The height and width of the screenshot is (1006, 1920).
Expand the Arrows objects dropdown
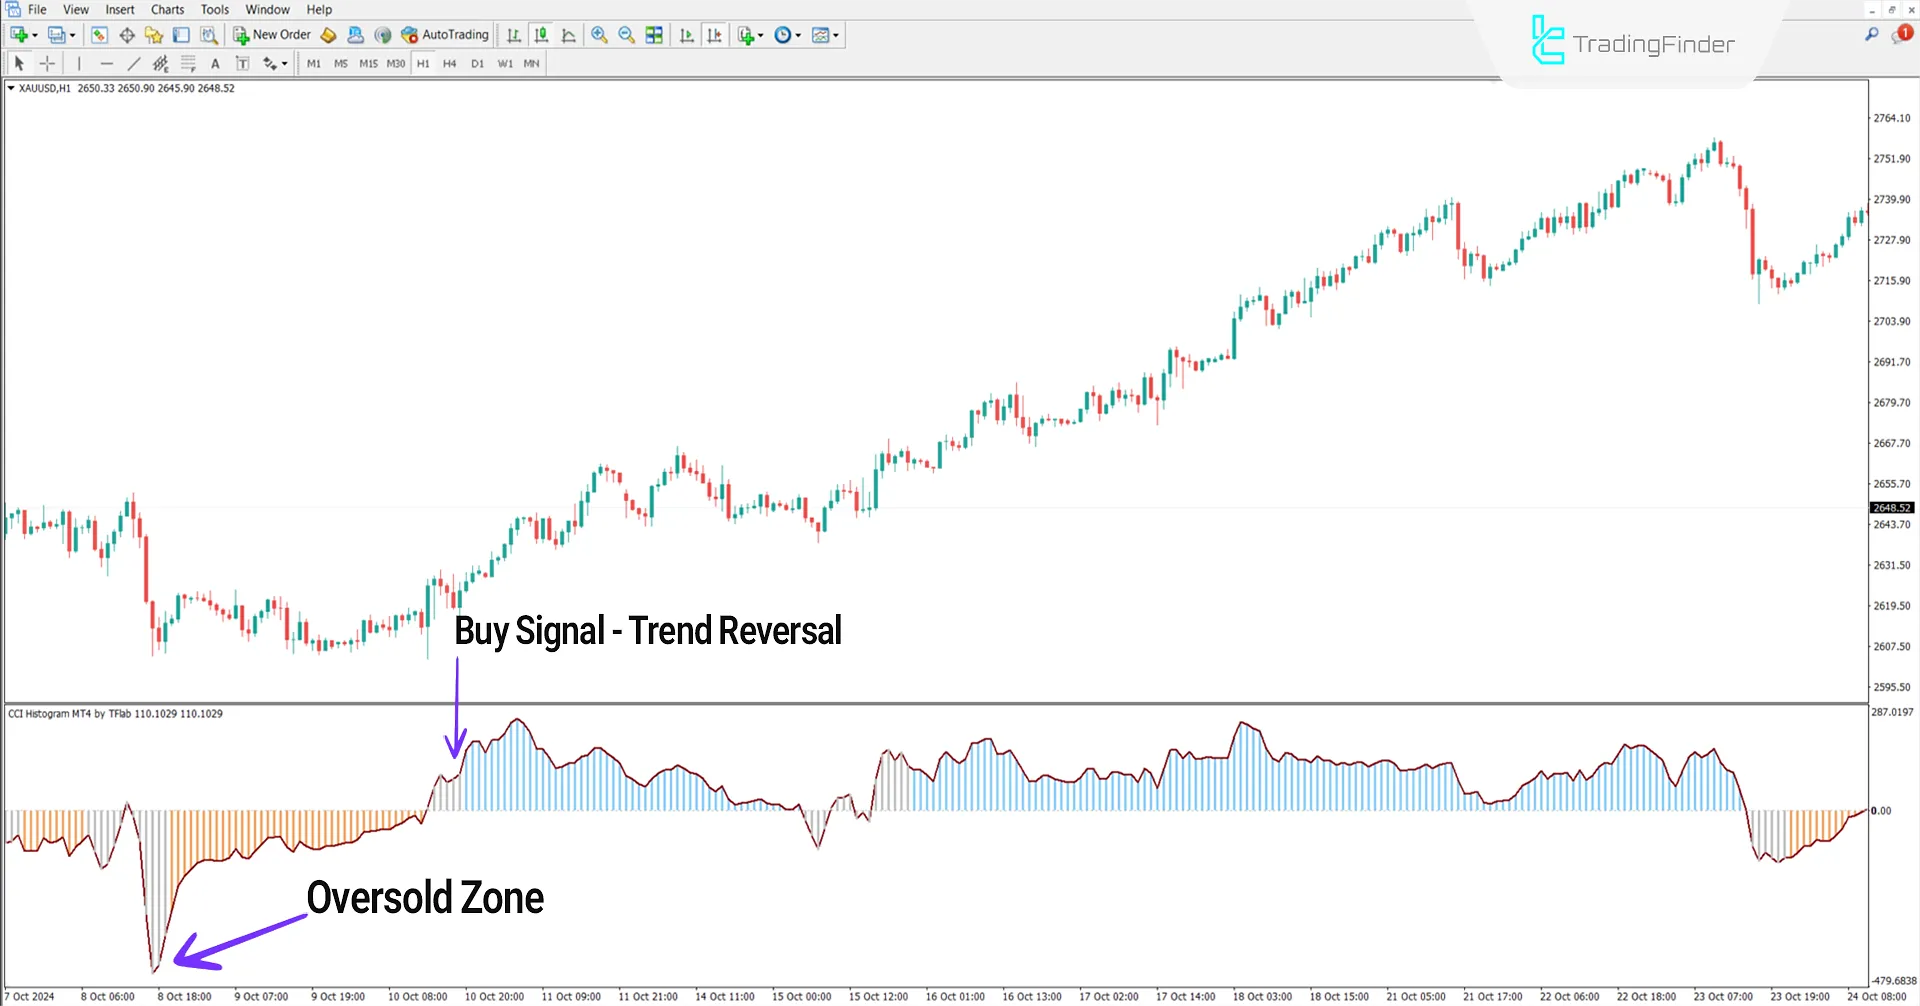pos(285,64)
